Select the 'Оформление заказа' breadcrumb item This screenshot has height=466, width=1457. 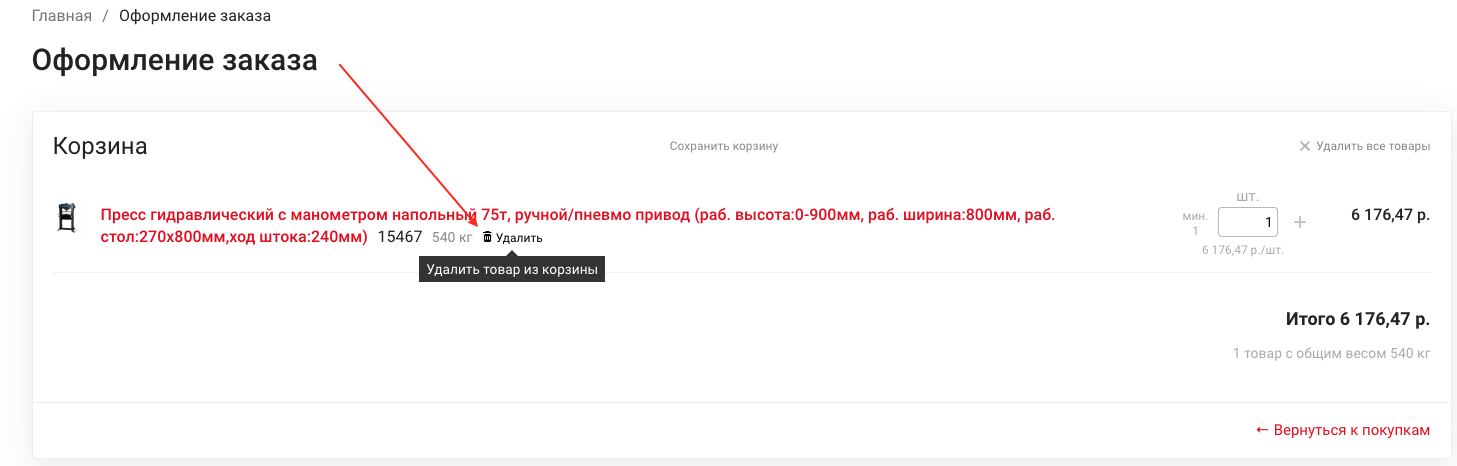(194, 16)
